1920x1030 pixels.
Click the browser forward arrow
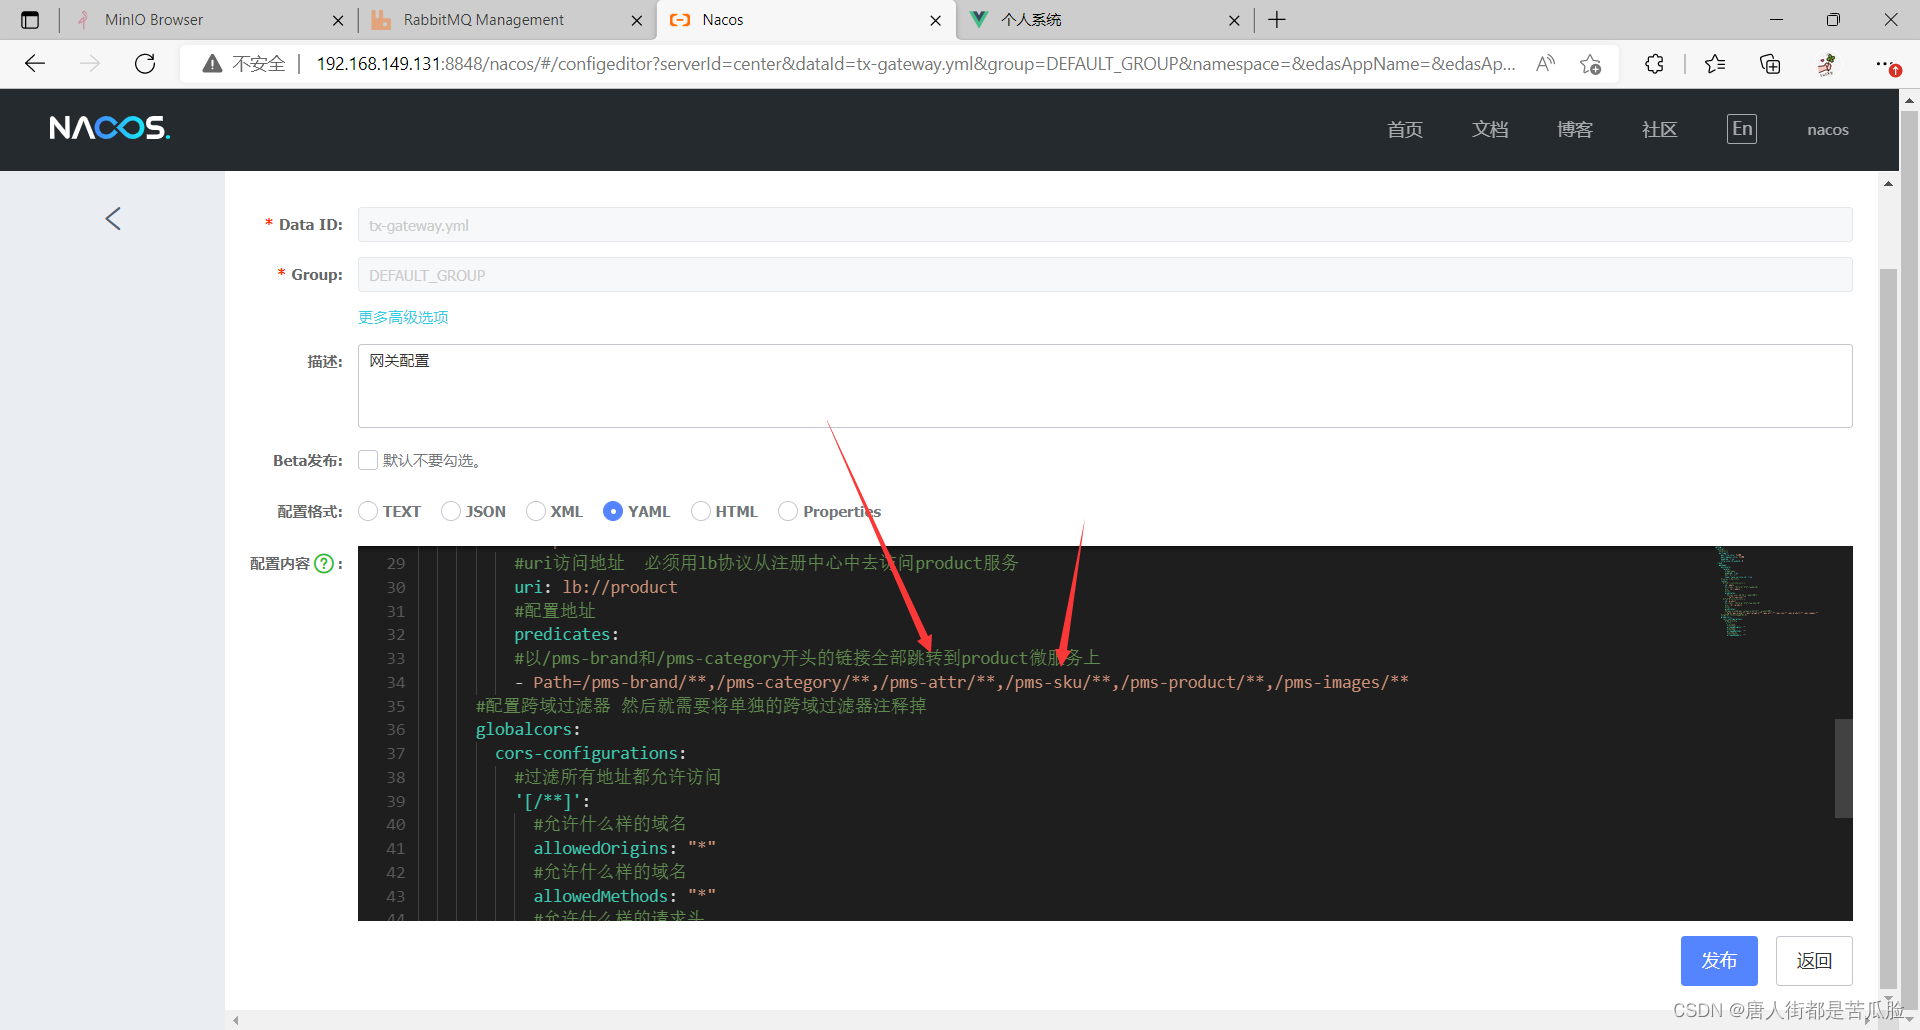[x=90, y=64]
